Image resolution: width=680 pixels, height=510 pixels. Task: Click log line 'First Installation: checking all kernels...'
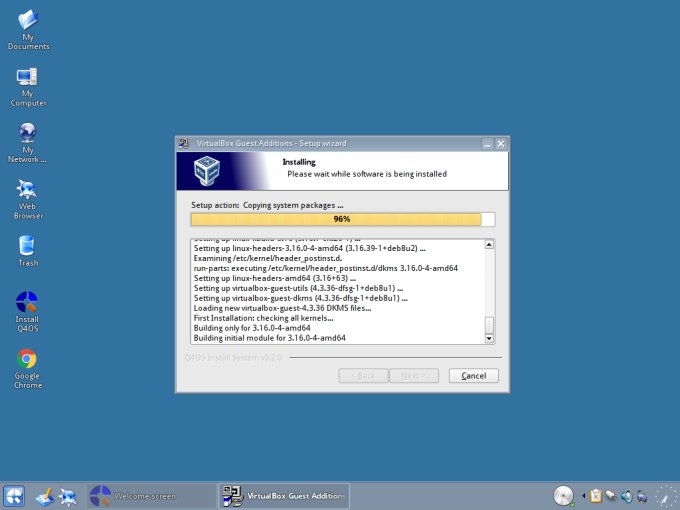263,318
